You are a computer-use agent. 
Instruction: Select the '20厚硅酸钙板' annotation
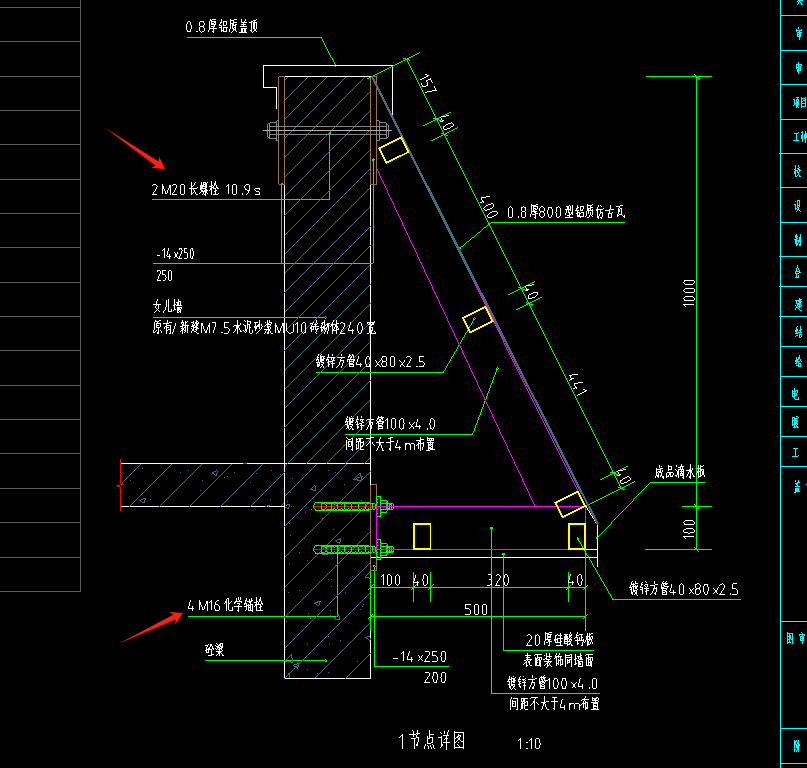(x=559, y=639)
